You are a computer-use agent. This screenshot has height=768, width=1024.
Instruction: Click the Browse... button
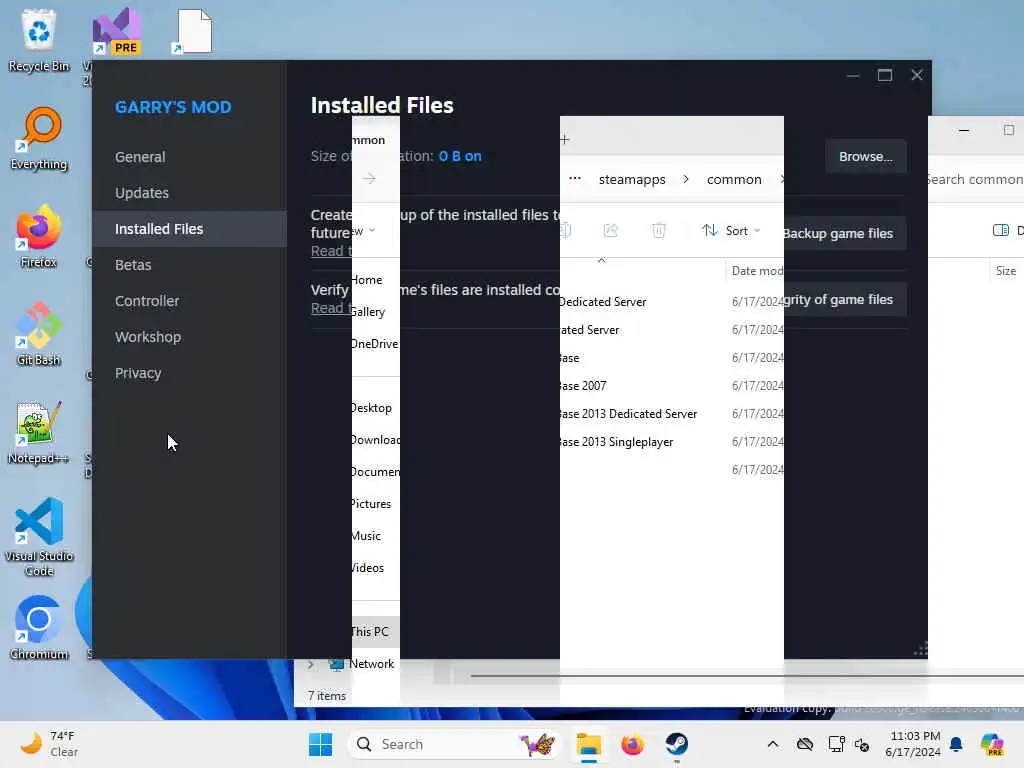(865, 156)
